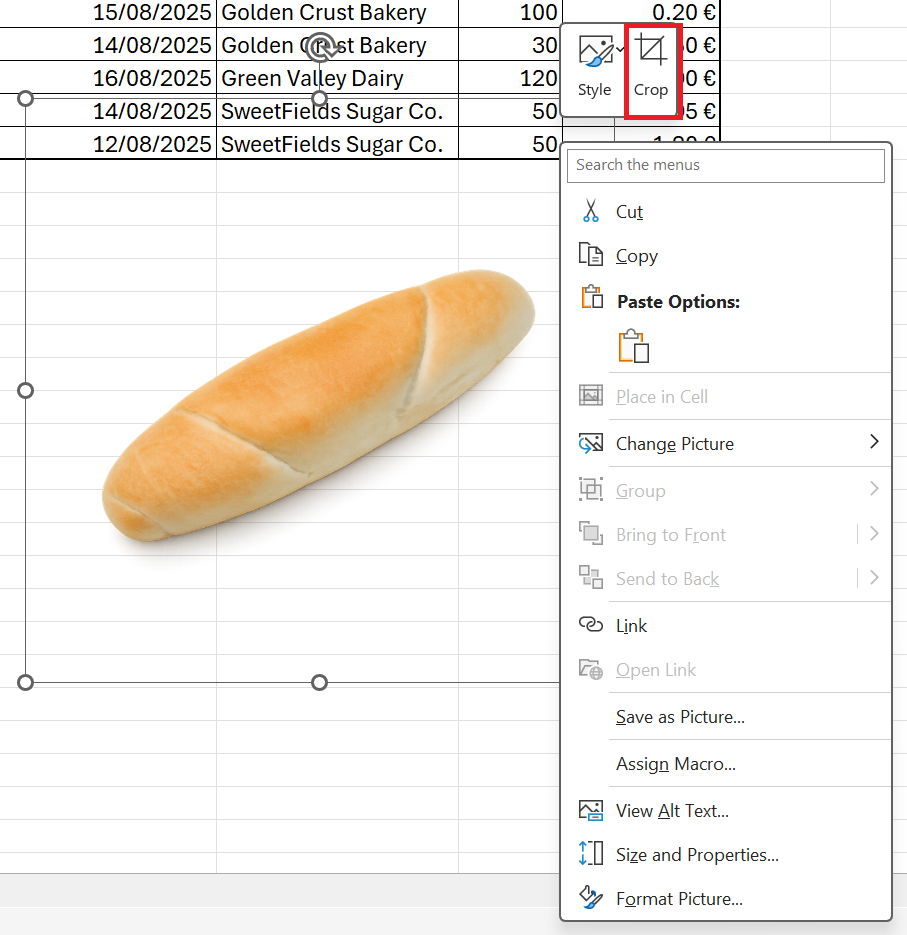Click the Search the menus field

point(726,165)
